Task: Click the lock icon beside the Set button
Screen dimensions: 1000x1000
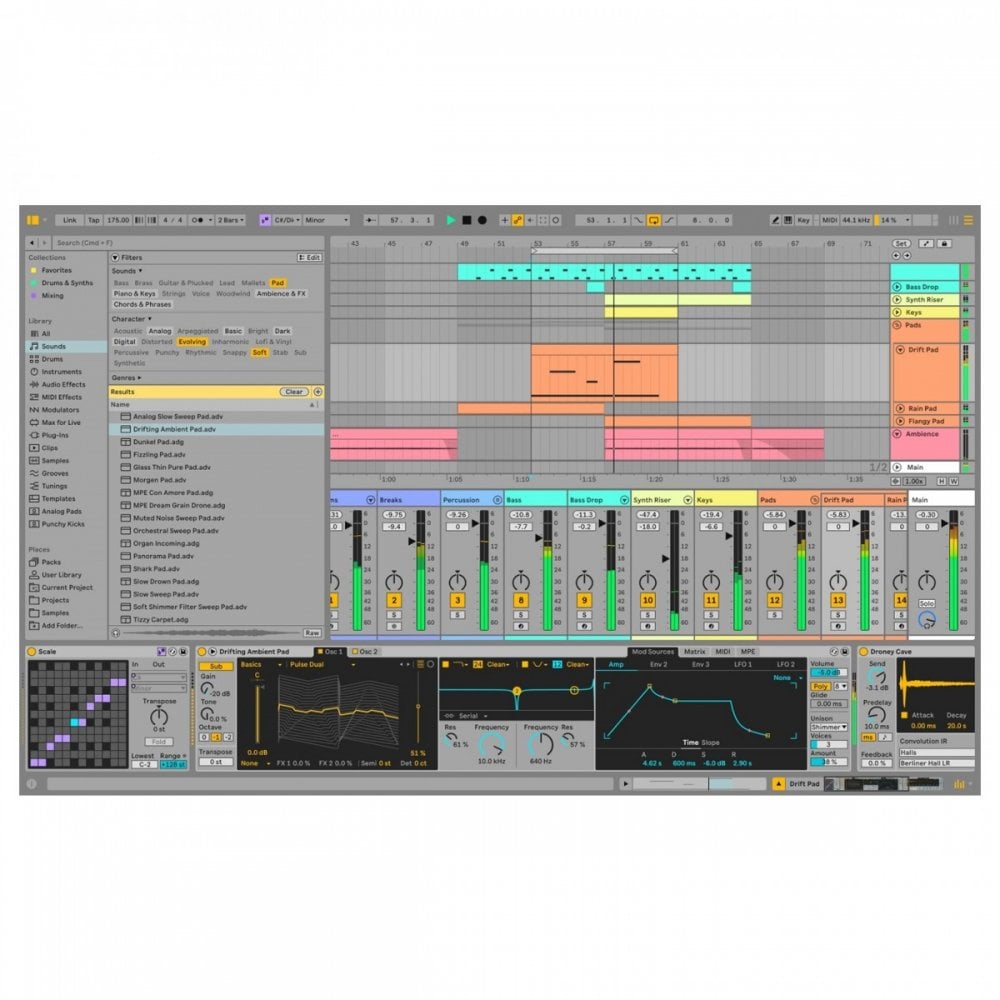Action: tap(944, 243)
